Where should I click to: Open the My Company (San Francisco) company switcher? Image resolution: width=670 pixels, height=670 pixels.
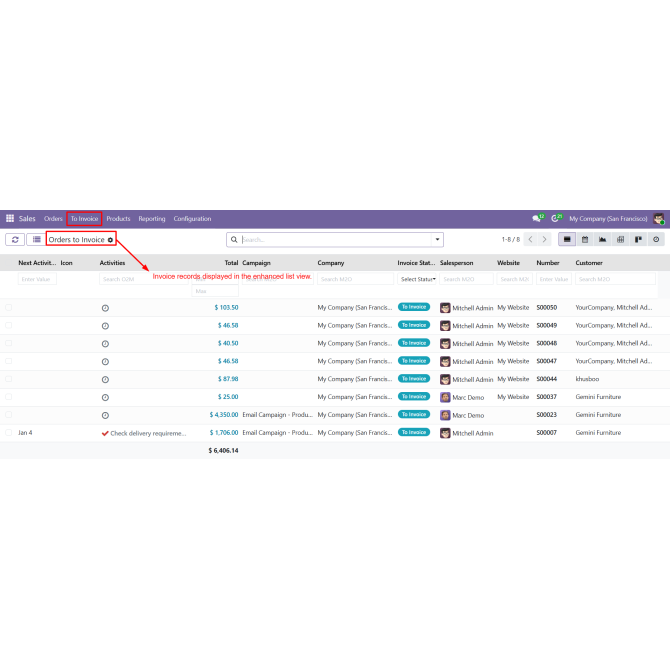608,218
